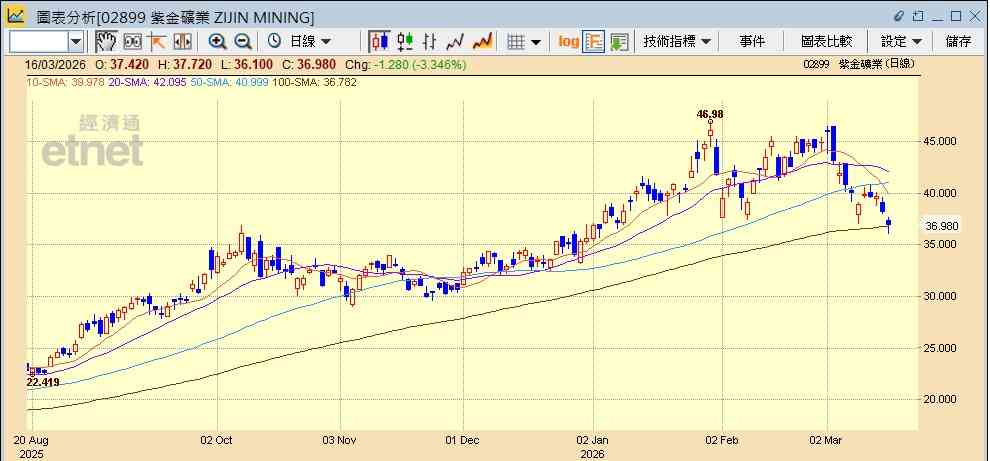Expand the stock code combo arrow
The width and height of the screenshot is (990, 461).
[76, 42]
